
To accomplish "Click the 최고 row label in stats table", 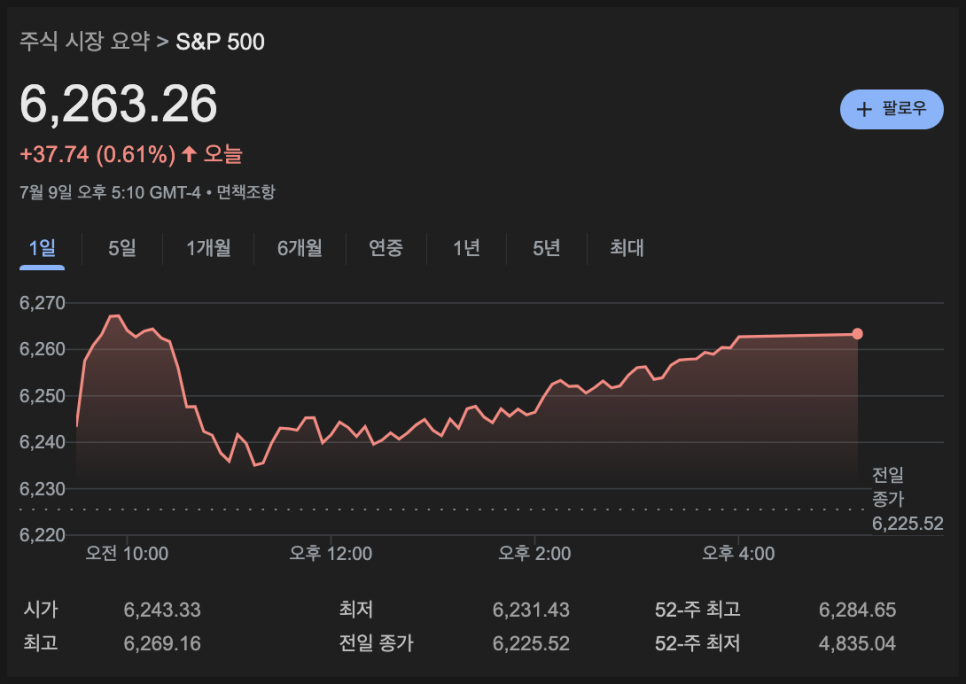I will 41,644.
